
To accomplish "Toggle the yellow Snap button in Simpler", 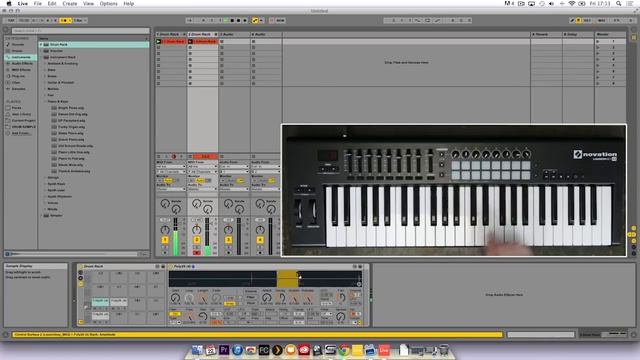I will point(230,304).
